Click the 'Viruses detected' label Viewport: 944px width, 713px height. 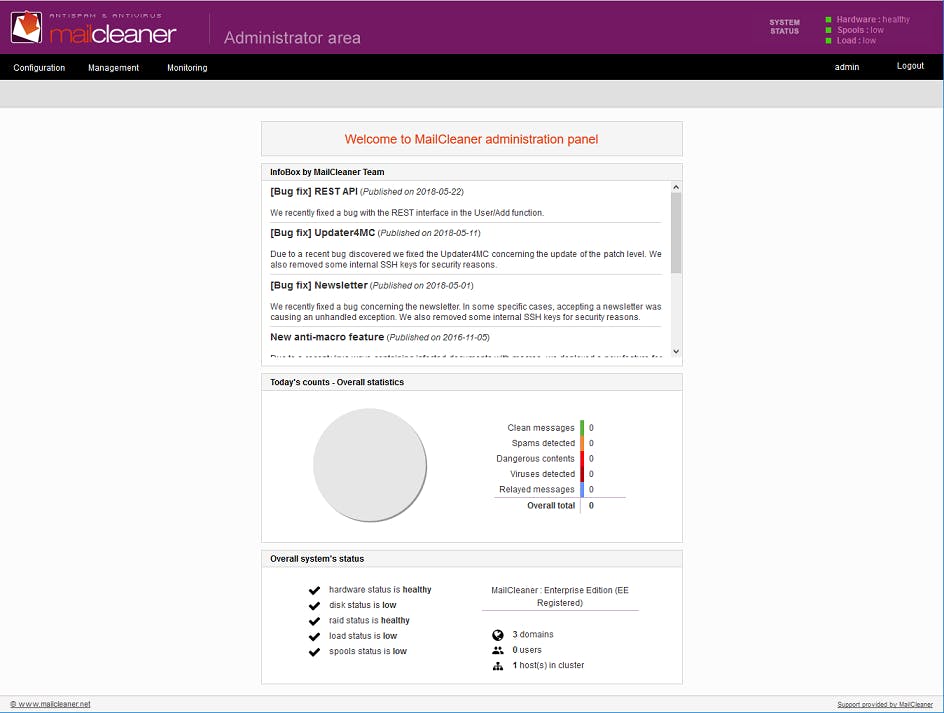click(x=542, y=475)
